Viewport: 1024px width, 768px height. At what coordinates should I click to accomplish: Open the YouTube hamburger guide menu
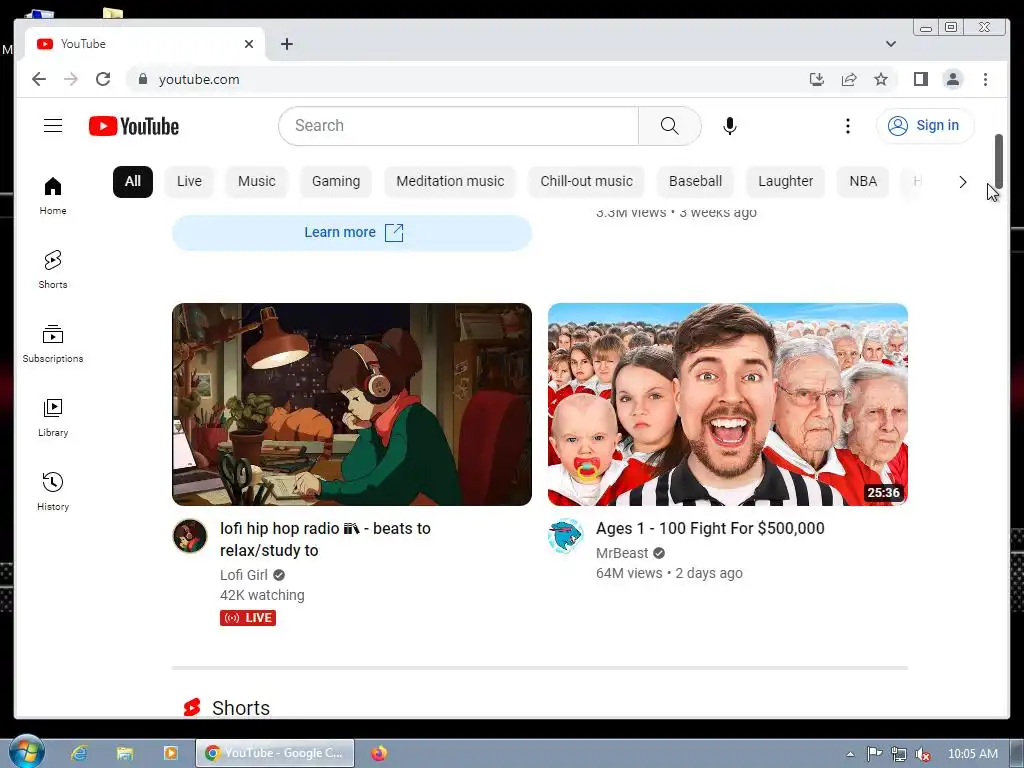point(53,125)
